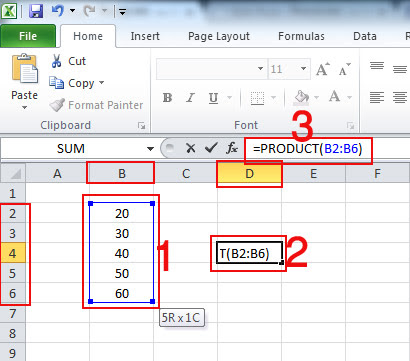Go to the Page Layout tab
Viewport: 410px width, 361px height.
219,36
